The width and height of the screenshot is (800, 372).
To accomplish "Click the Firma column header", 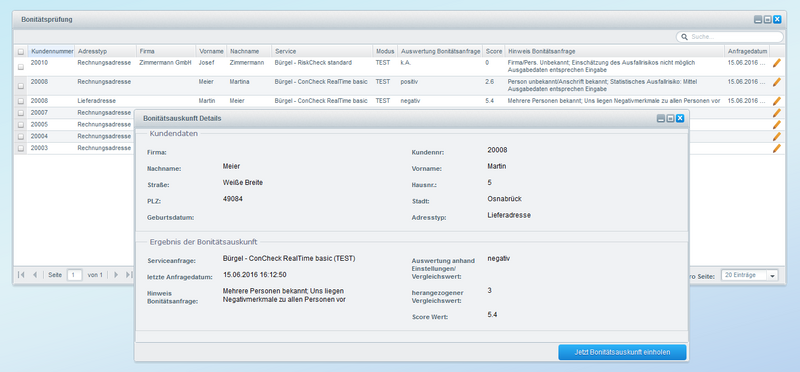I will pos(166,51).
